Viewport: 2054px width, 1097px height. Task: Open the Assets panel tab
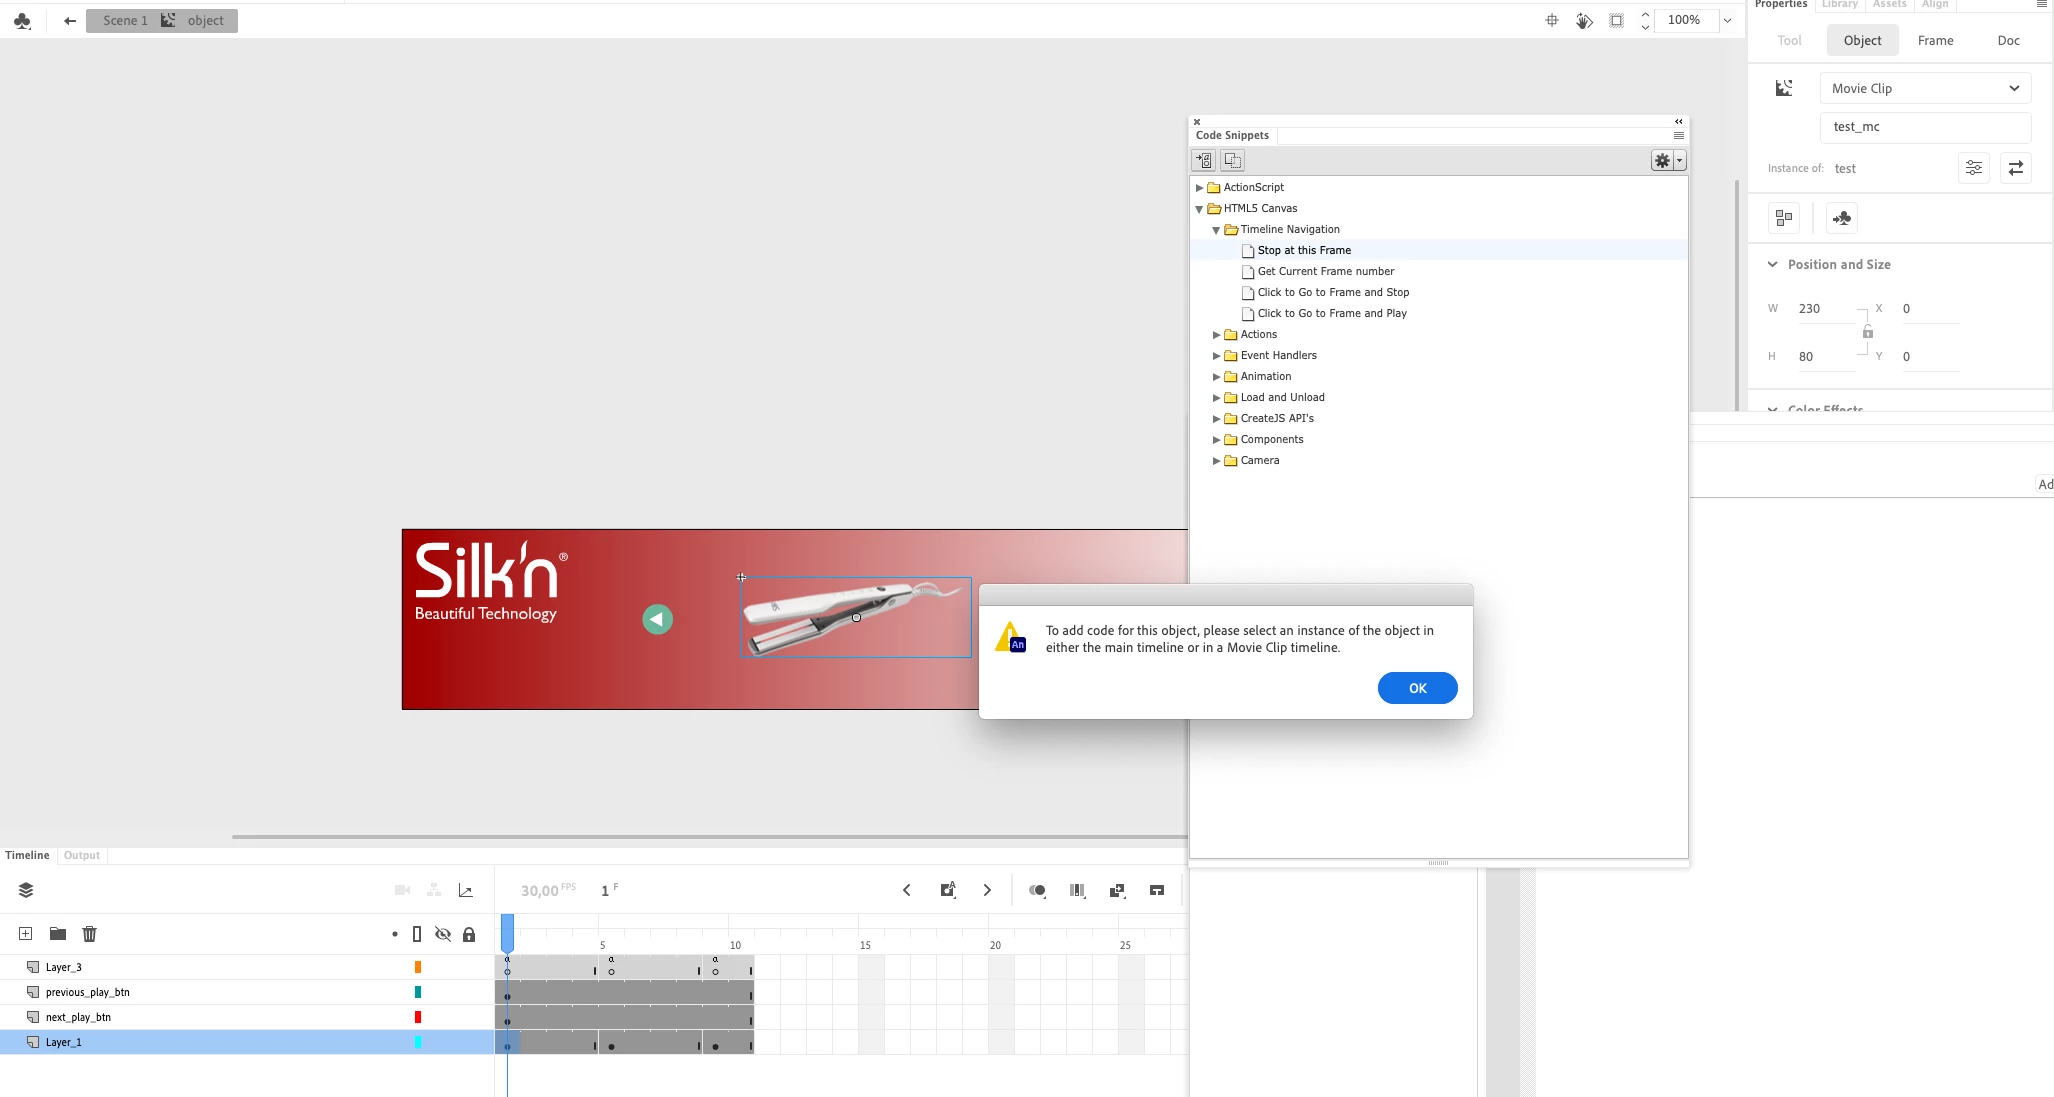1889,5
